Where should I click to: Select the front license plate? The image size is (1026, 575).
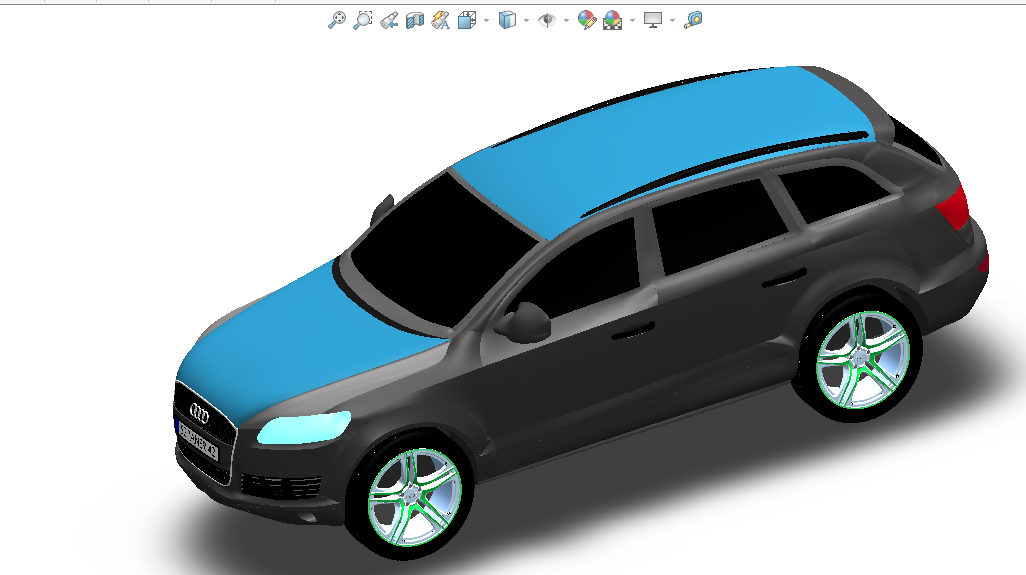(x=198, y=440)
